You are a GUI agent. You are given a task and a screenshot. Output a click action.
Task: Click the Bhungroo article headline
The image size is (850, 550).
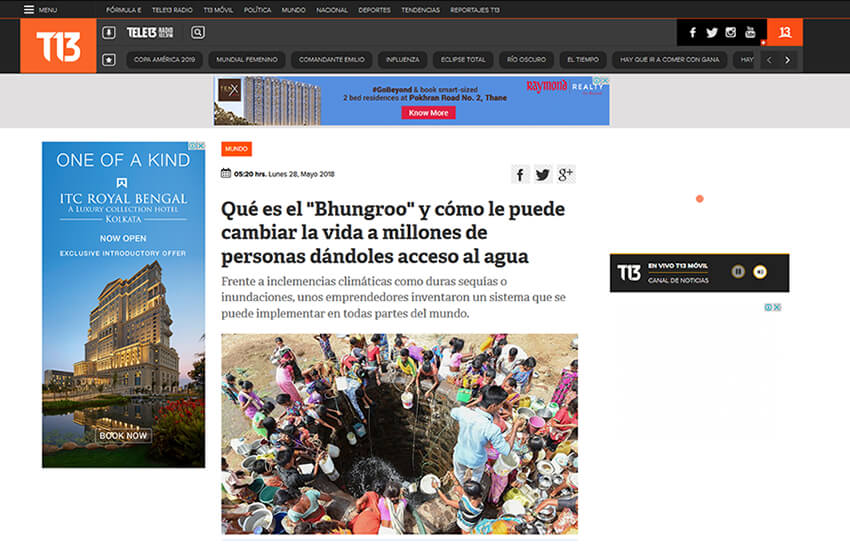pos(393,232)
